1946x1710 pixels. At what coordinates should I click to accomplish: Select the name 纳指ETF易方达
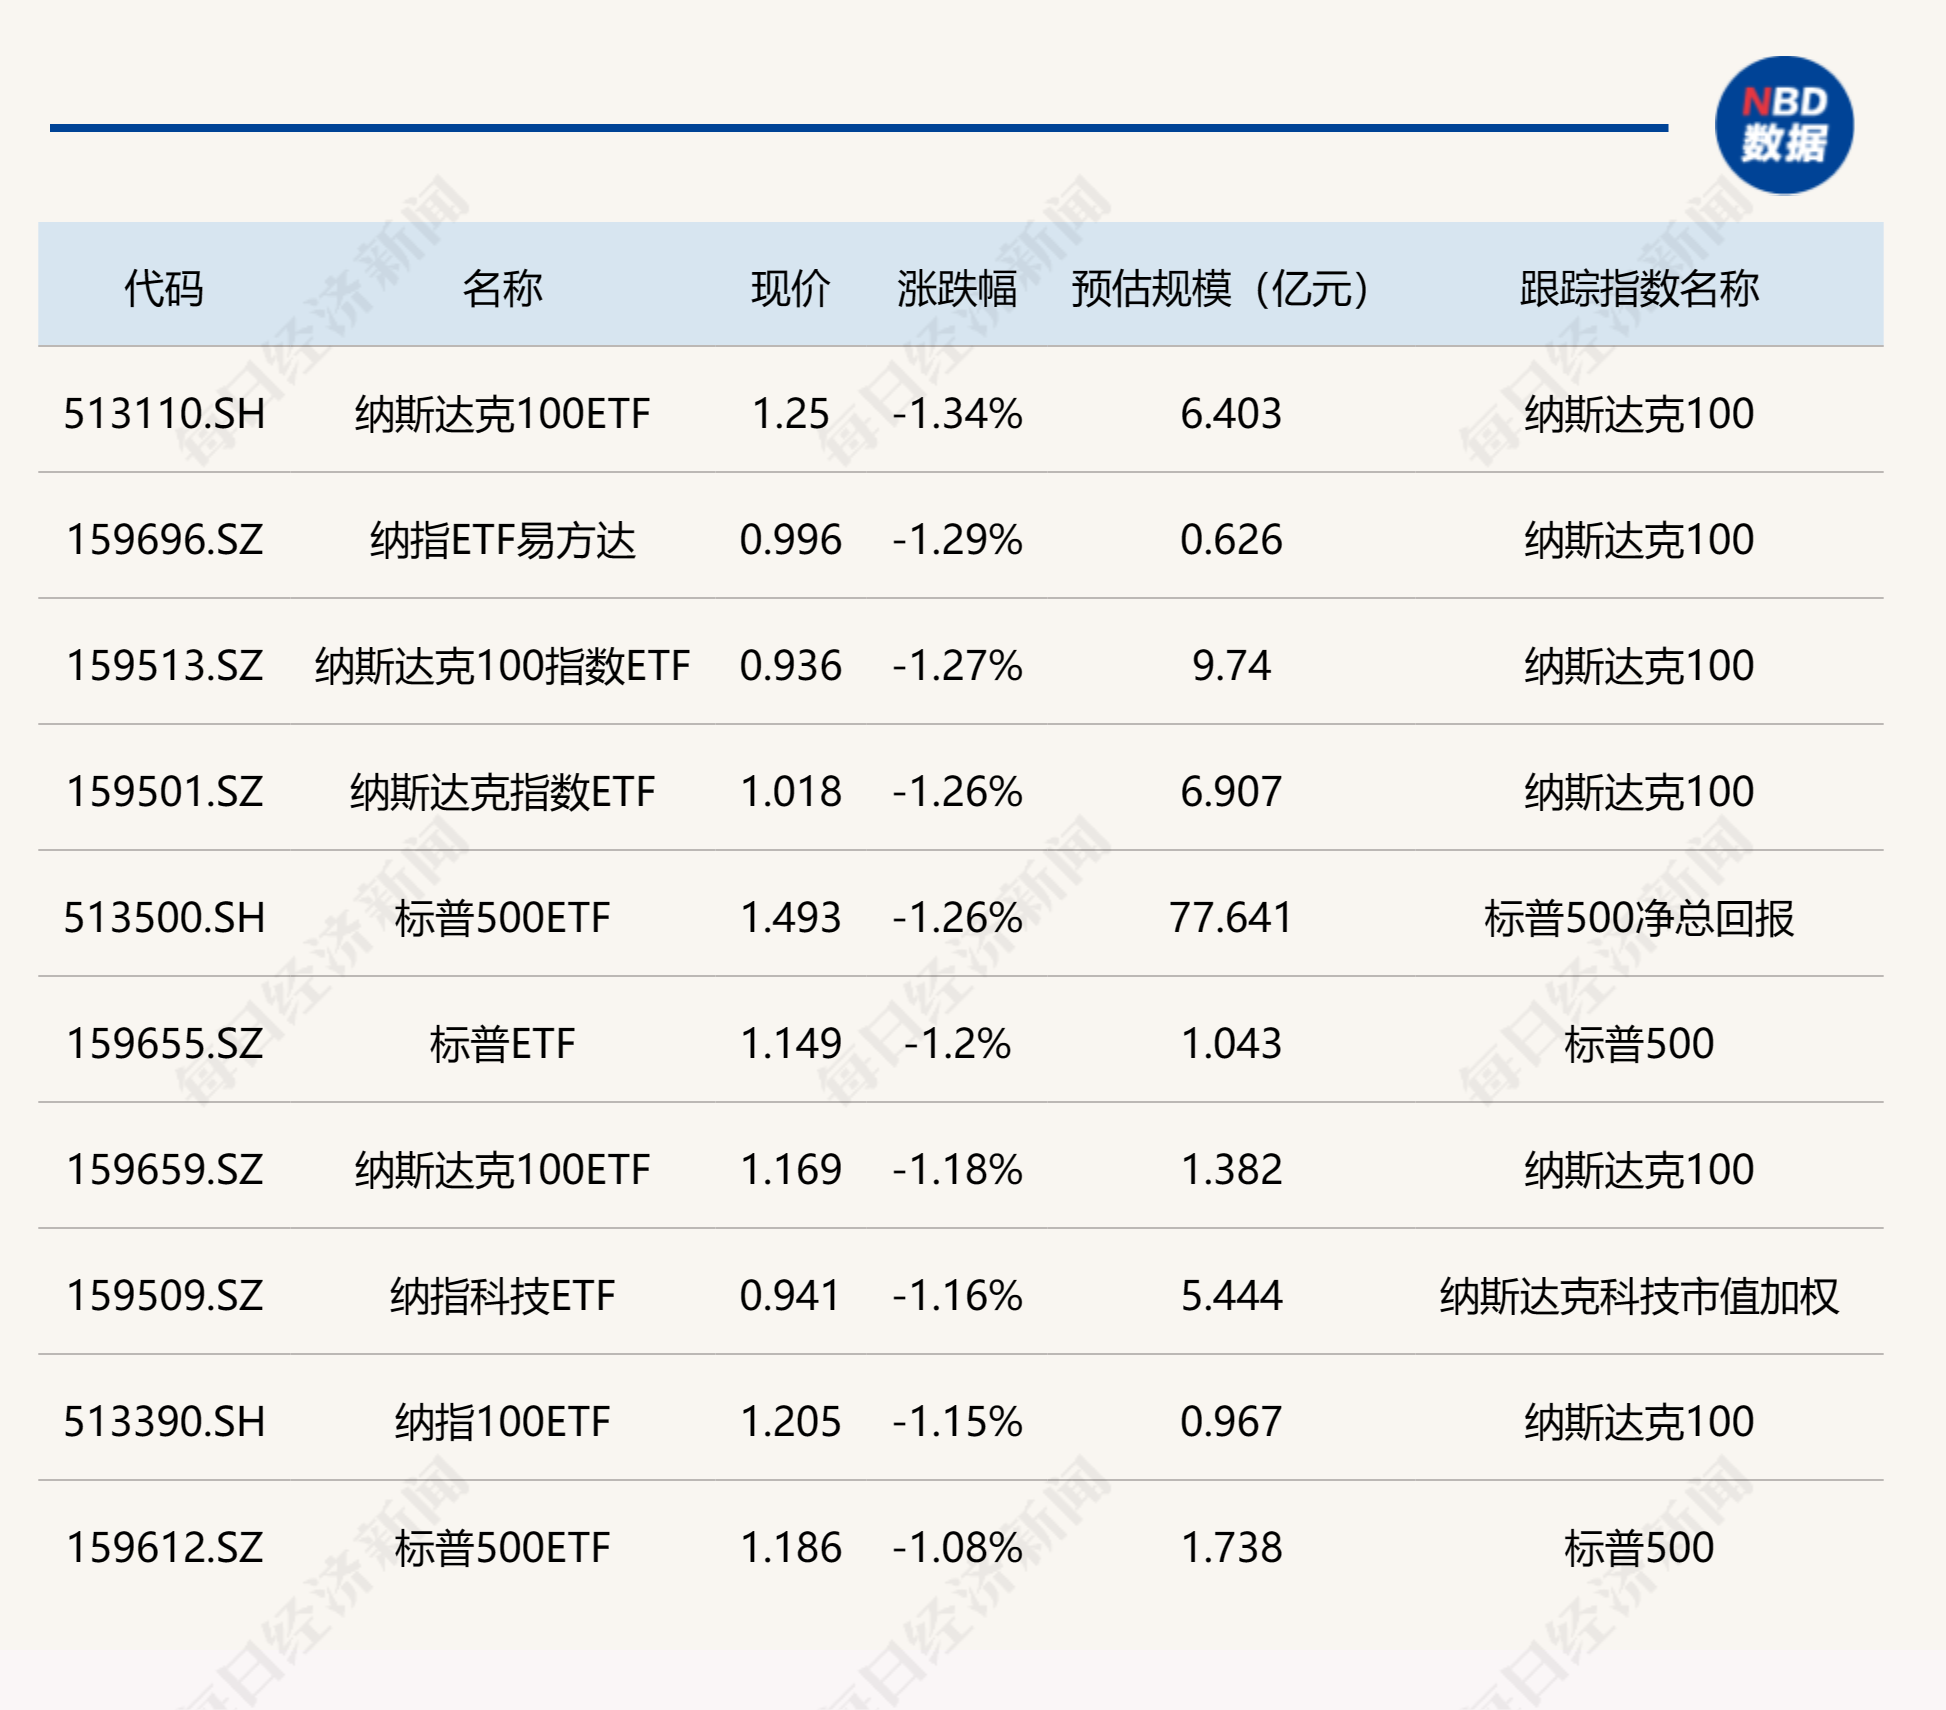(x=502, y=540)
